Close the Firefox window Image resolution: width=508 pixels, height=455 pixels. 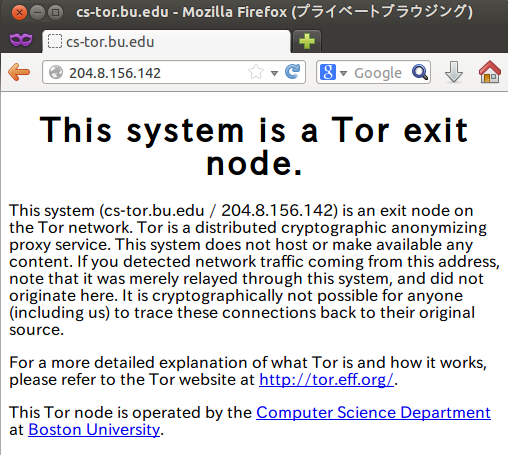(x=19, y=13)
